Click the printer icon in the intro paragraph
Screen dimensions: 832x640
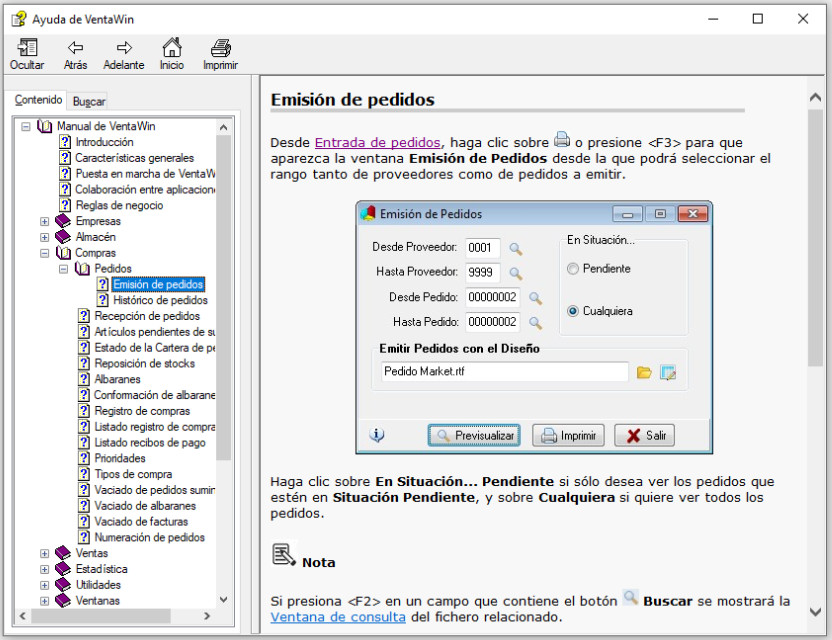pyautogui.click(x=562, y=139)
